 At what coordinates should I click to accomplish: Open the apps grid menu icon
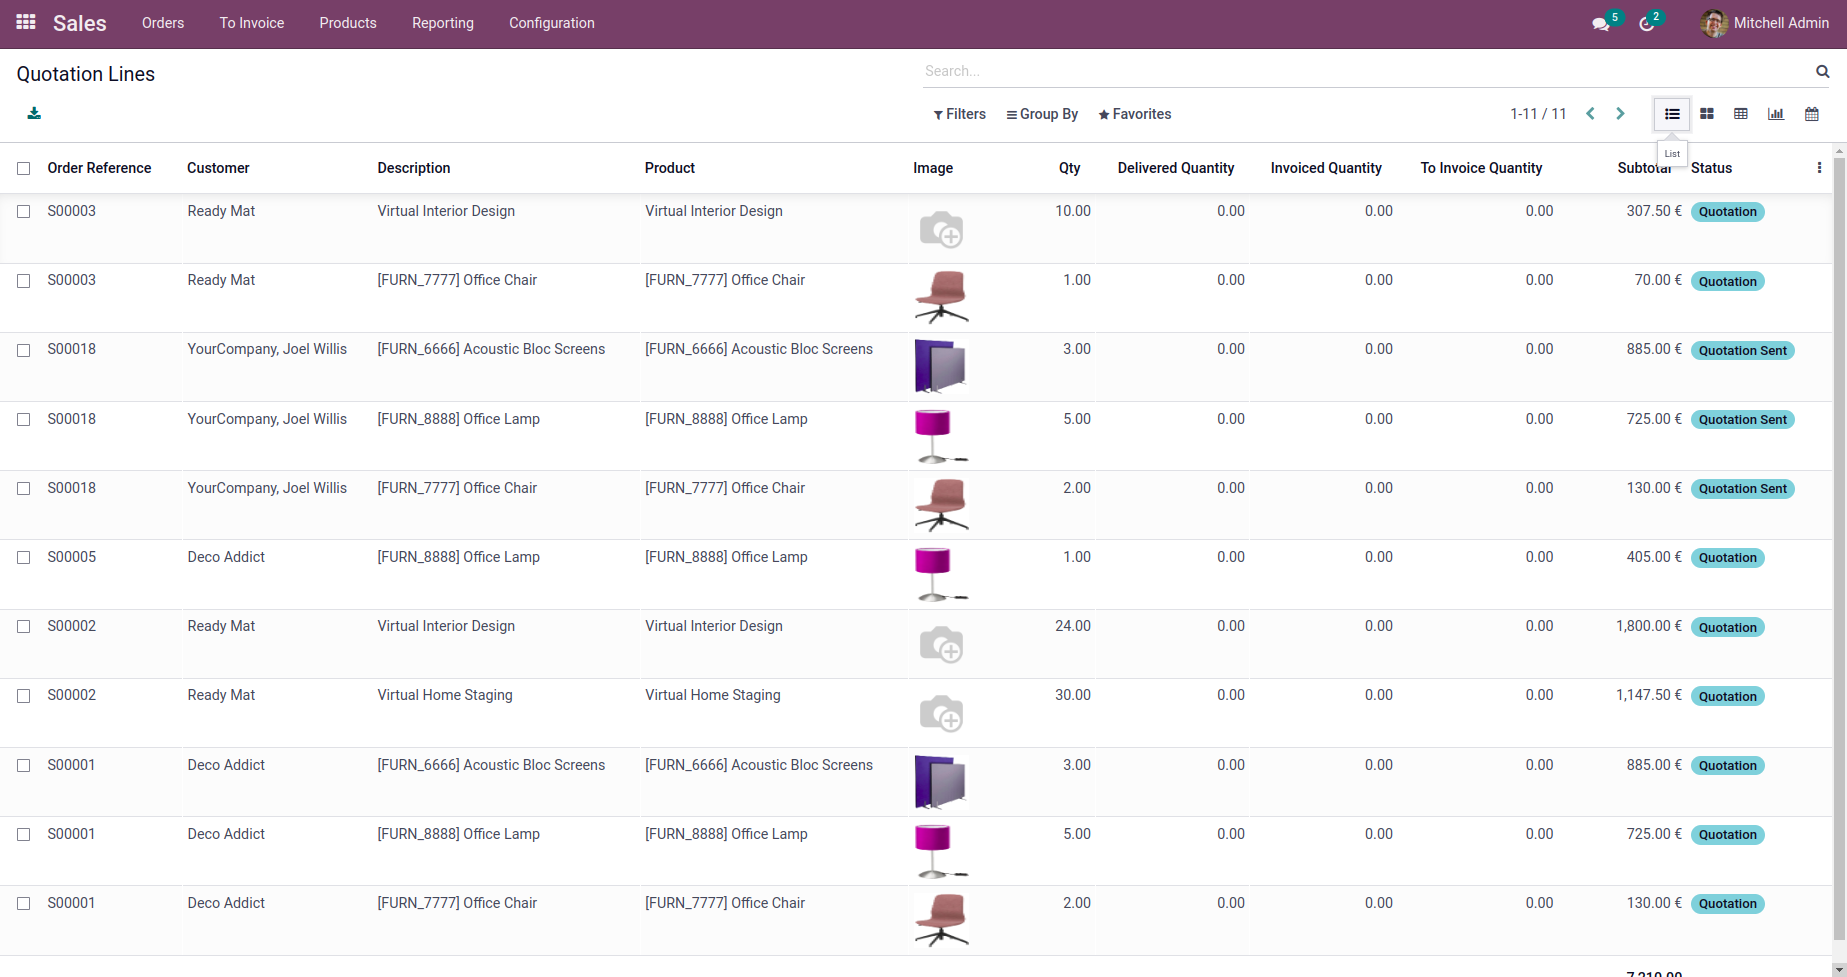[x=26, y=22]
